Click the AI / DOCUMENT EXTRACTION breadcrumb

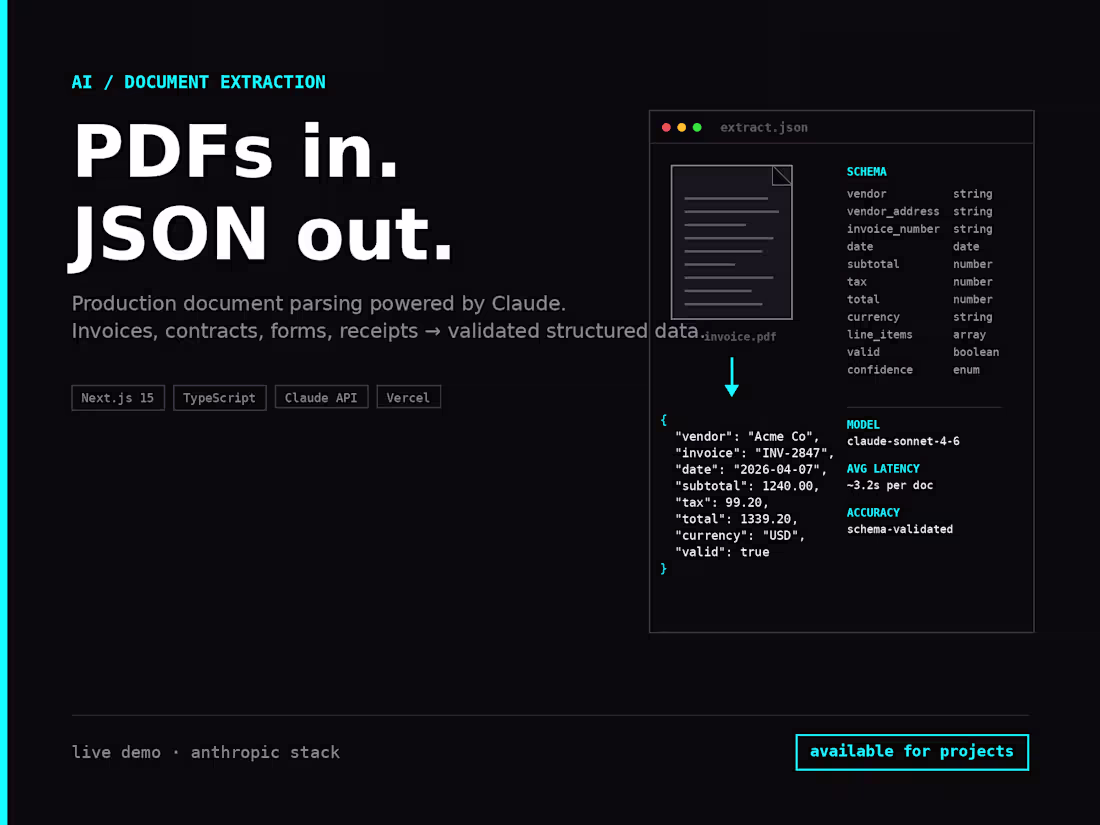pyautogui.click(x=198, y=82)
